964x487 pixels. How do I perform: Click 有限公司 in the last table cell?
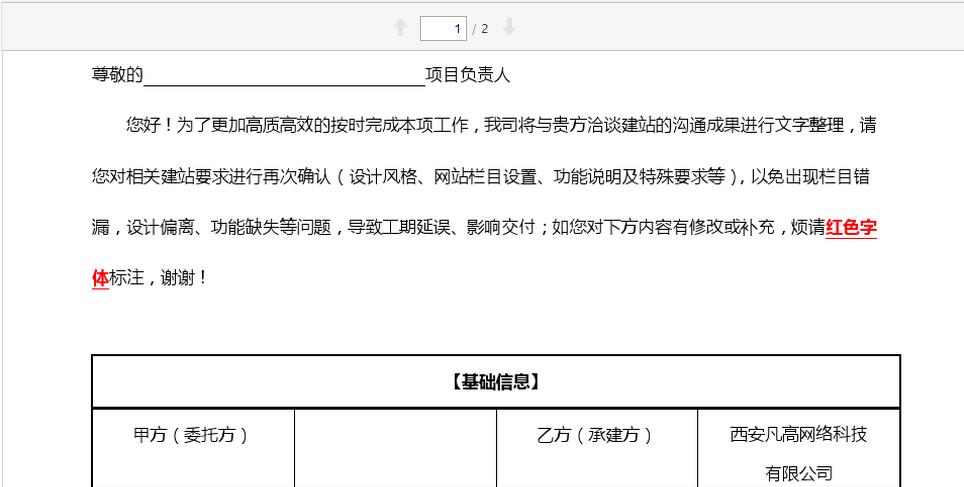[x=798, y=473]
